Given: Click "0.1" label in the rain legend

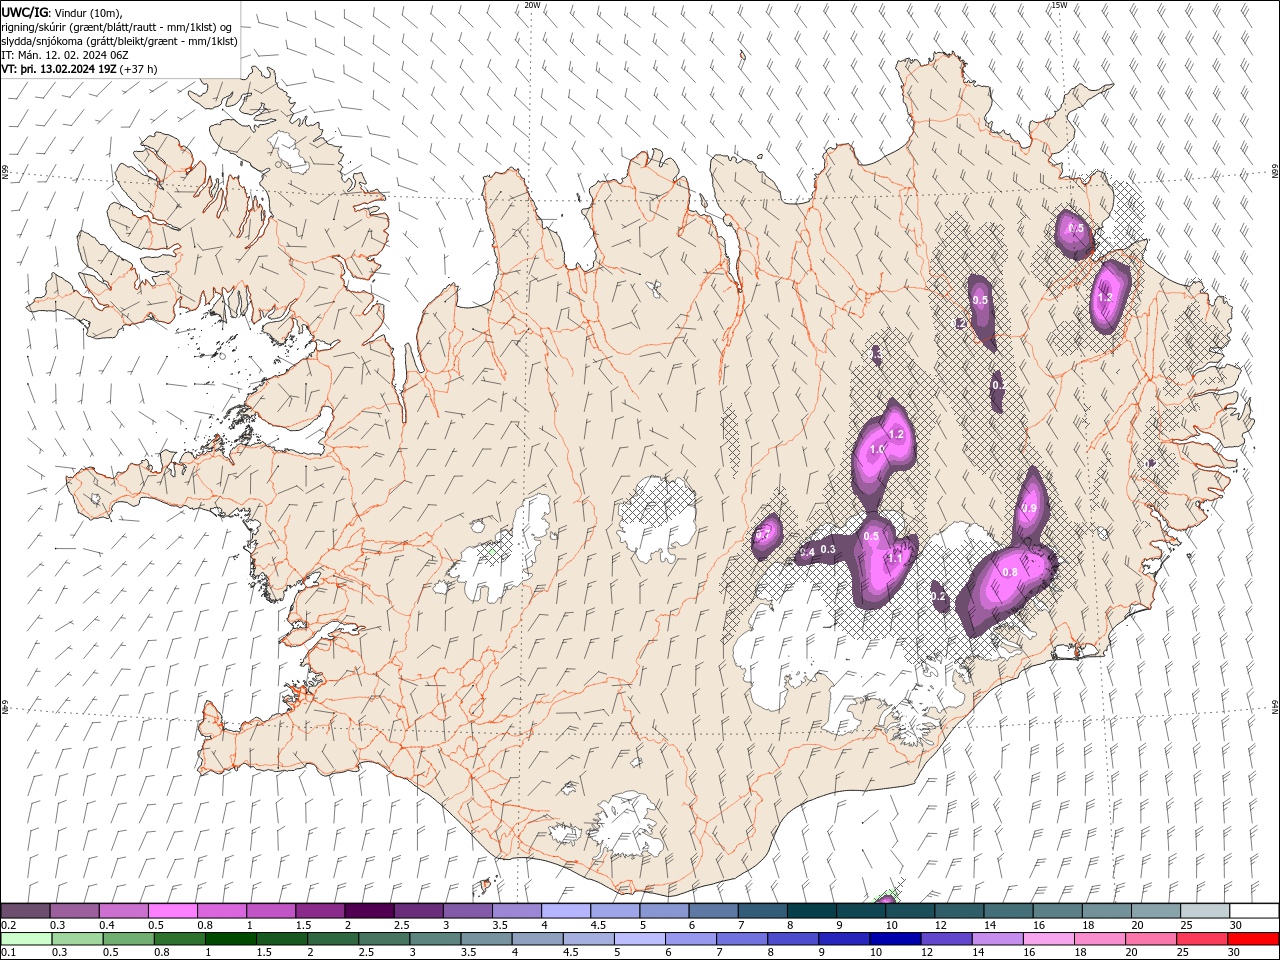Looking at the screenshot, I should coord(8,952).
